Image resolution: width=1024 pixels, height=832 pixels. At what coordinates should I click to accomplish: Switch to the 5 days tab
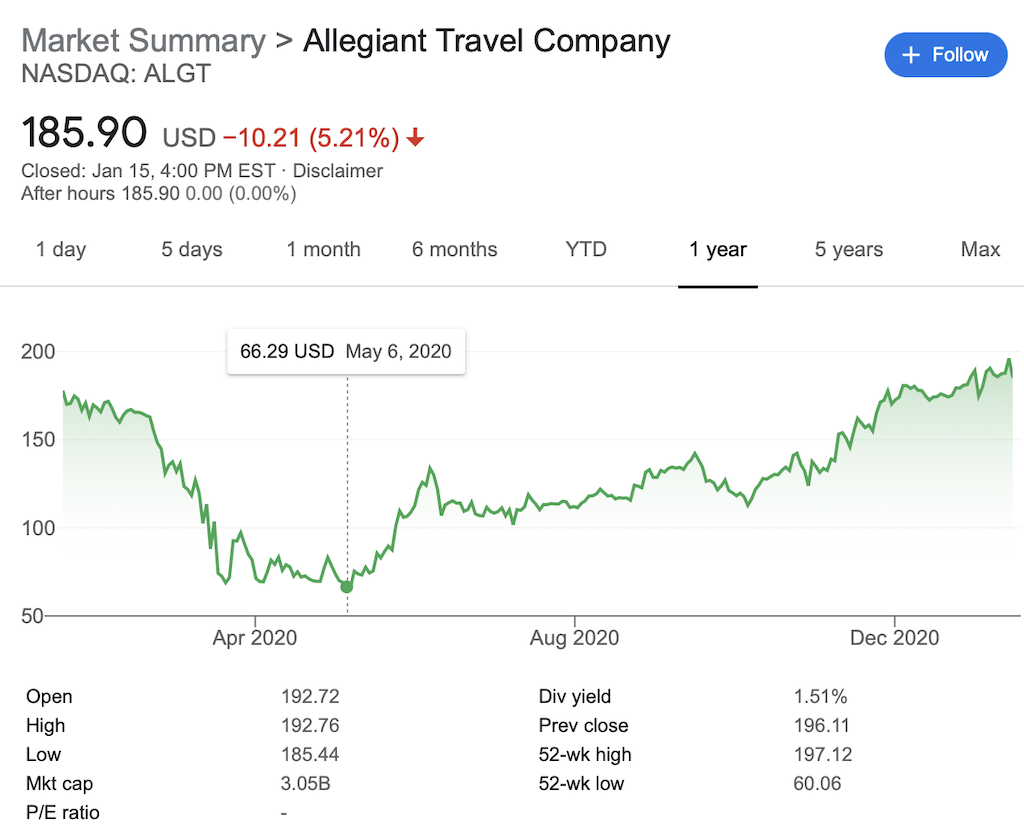(192, 250)
